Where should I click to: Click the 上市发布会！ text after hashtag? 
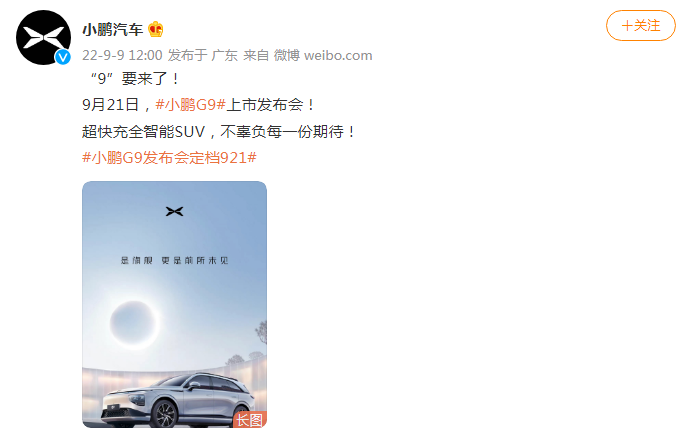point(271,105)
